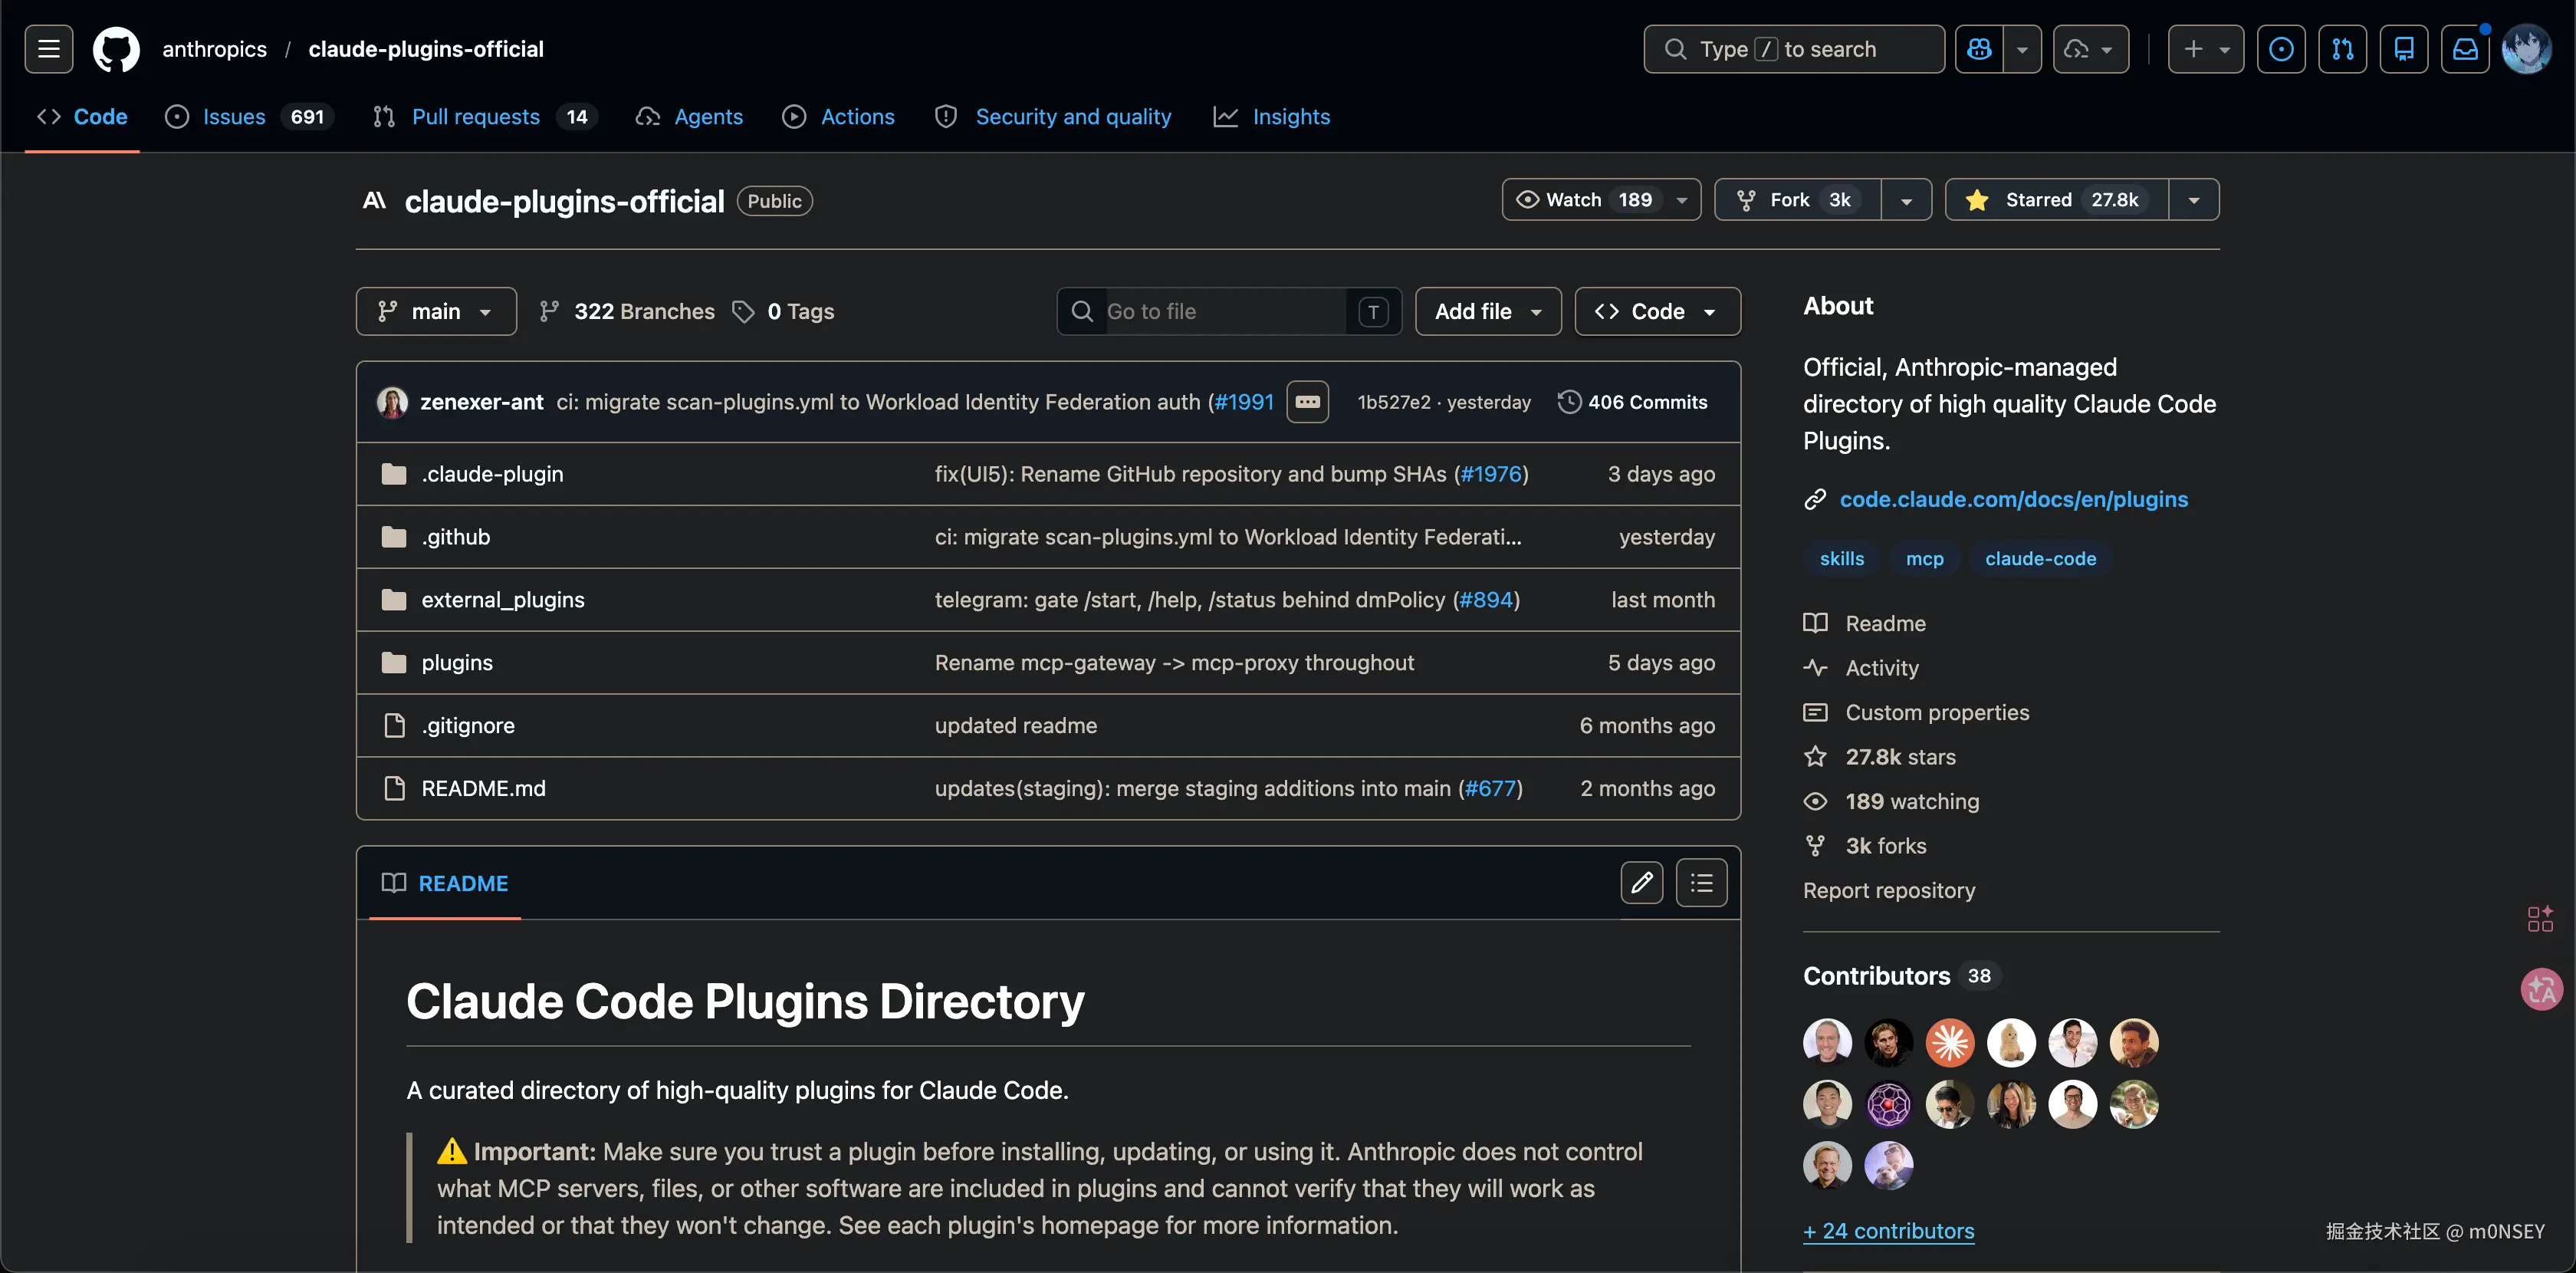Open user profile avatar menu
Screen dimensions: 2576x1273
2527,49
